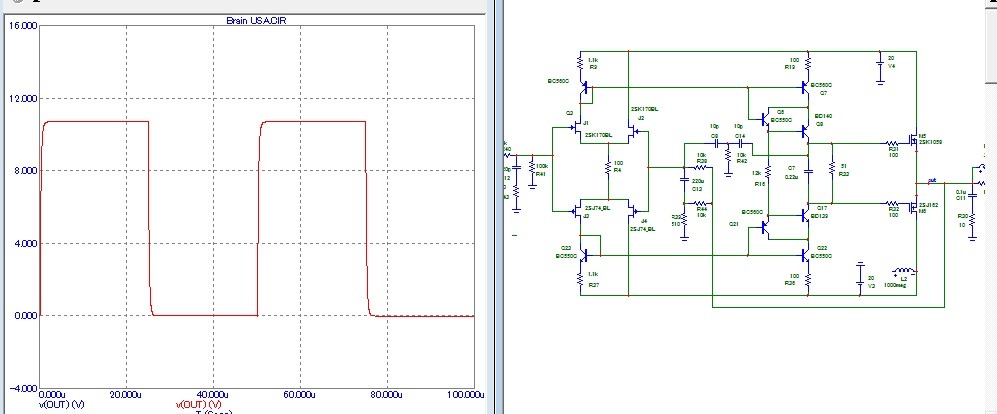Select capacitor C7 (0.22u)
Viewport: 997px width, 414px height.
[808, 171]
